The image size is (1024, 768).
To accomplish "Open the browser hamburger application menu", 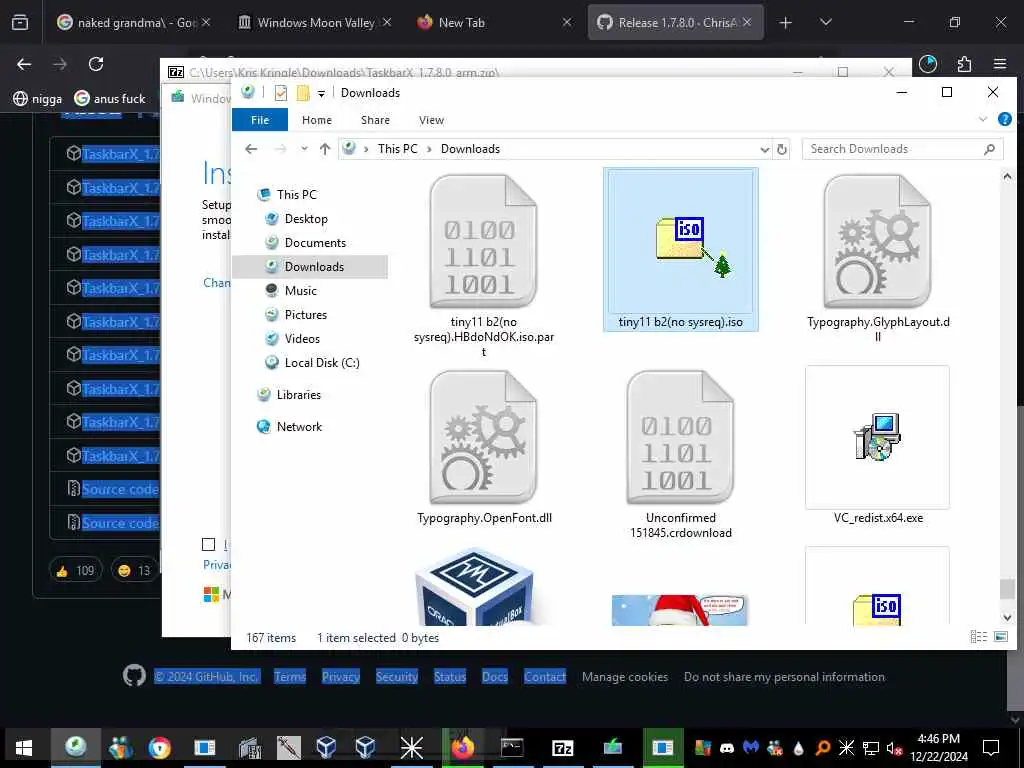I will 1000,64.
